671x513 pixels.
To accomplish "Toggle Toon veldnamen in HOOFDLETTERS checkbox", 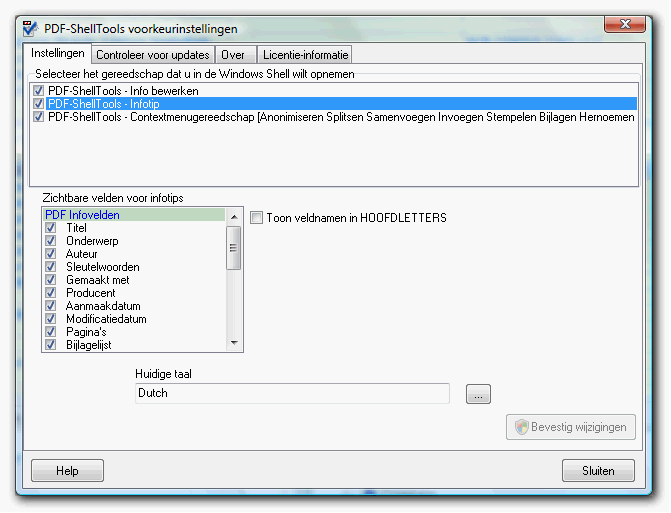I will click(x=257, y=218).
